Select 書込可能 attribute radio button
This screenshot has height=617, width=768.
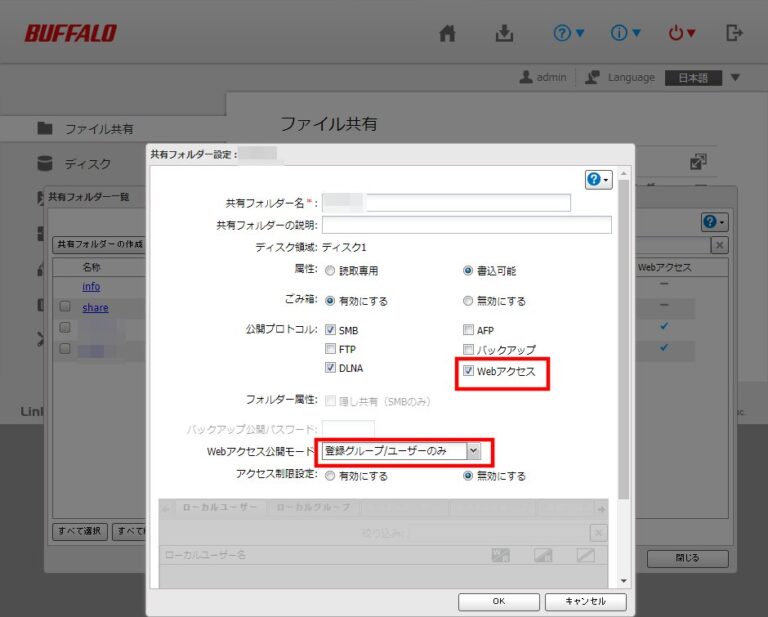[x=468, y=271]
